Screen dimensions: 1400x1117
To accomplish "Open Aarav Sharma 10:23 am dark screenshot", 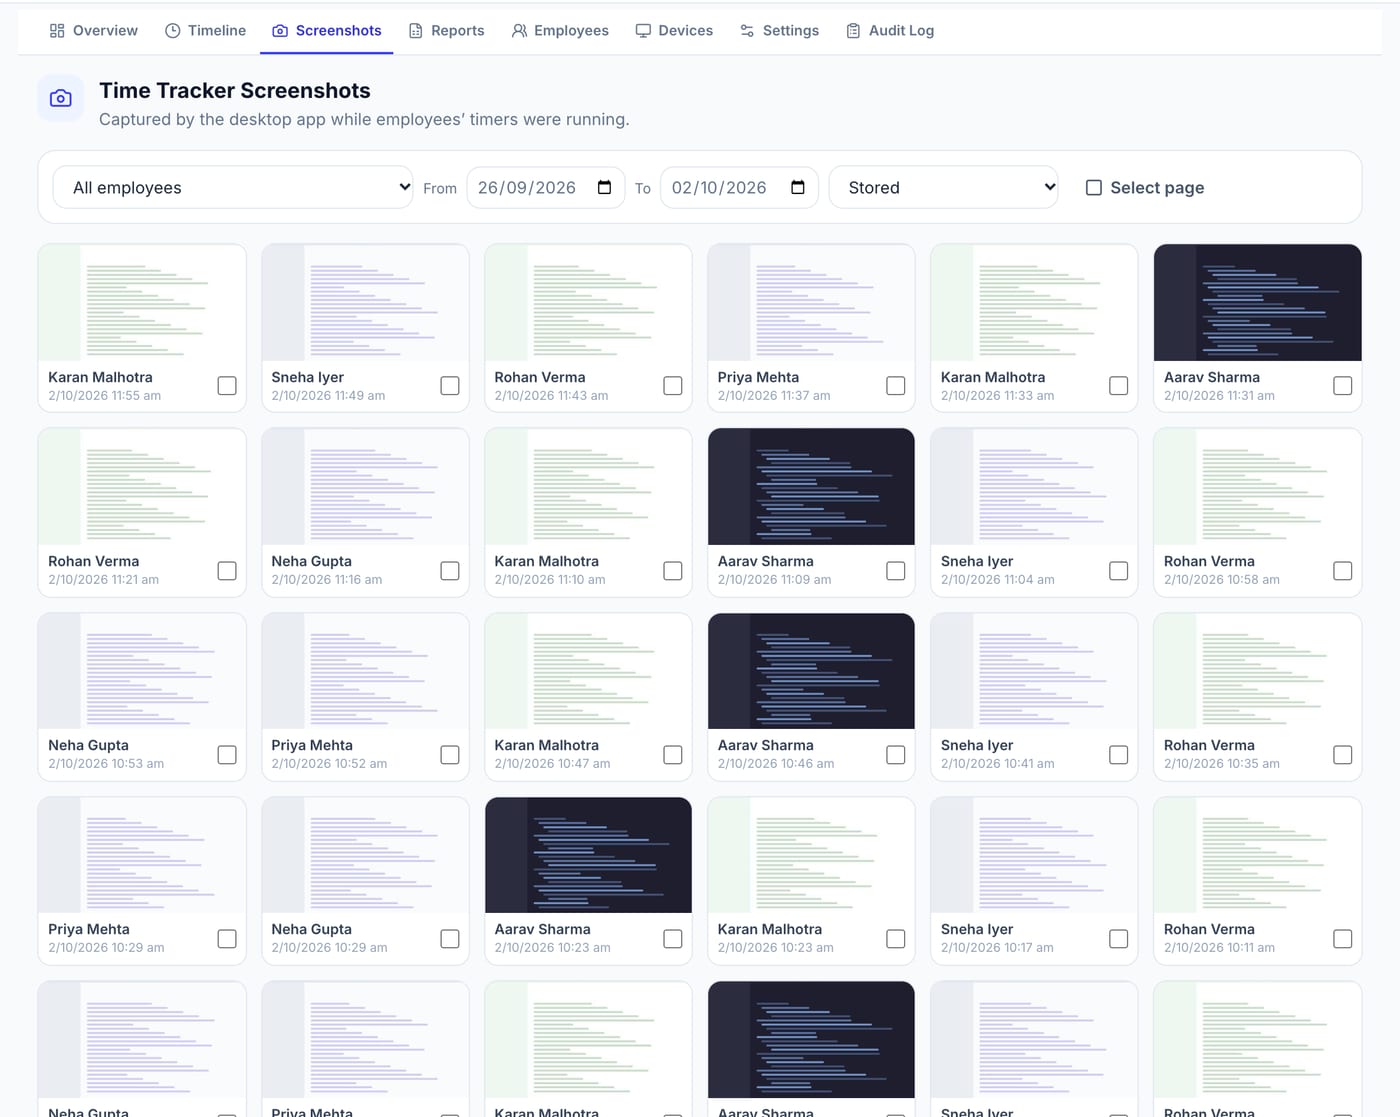I will click(588, 855).
